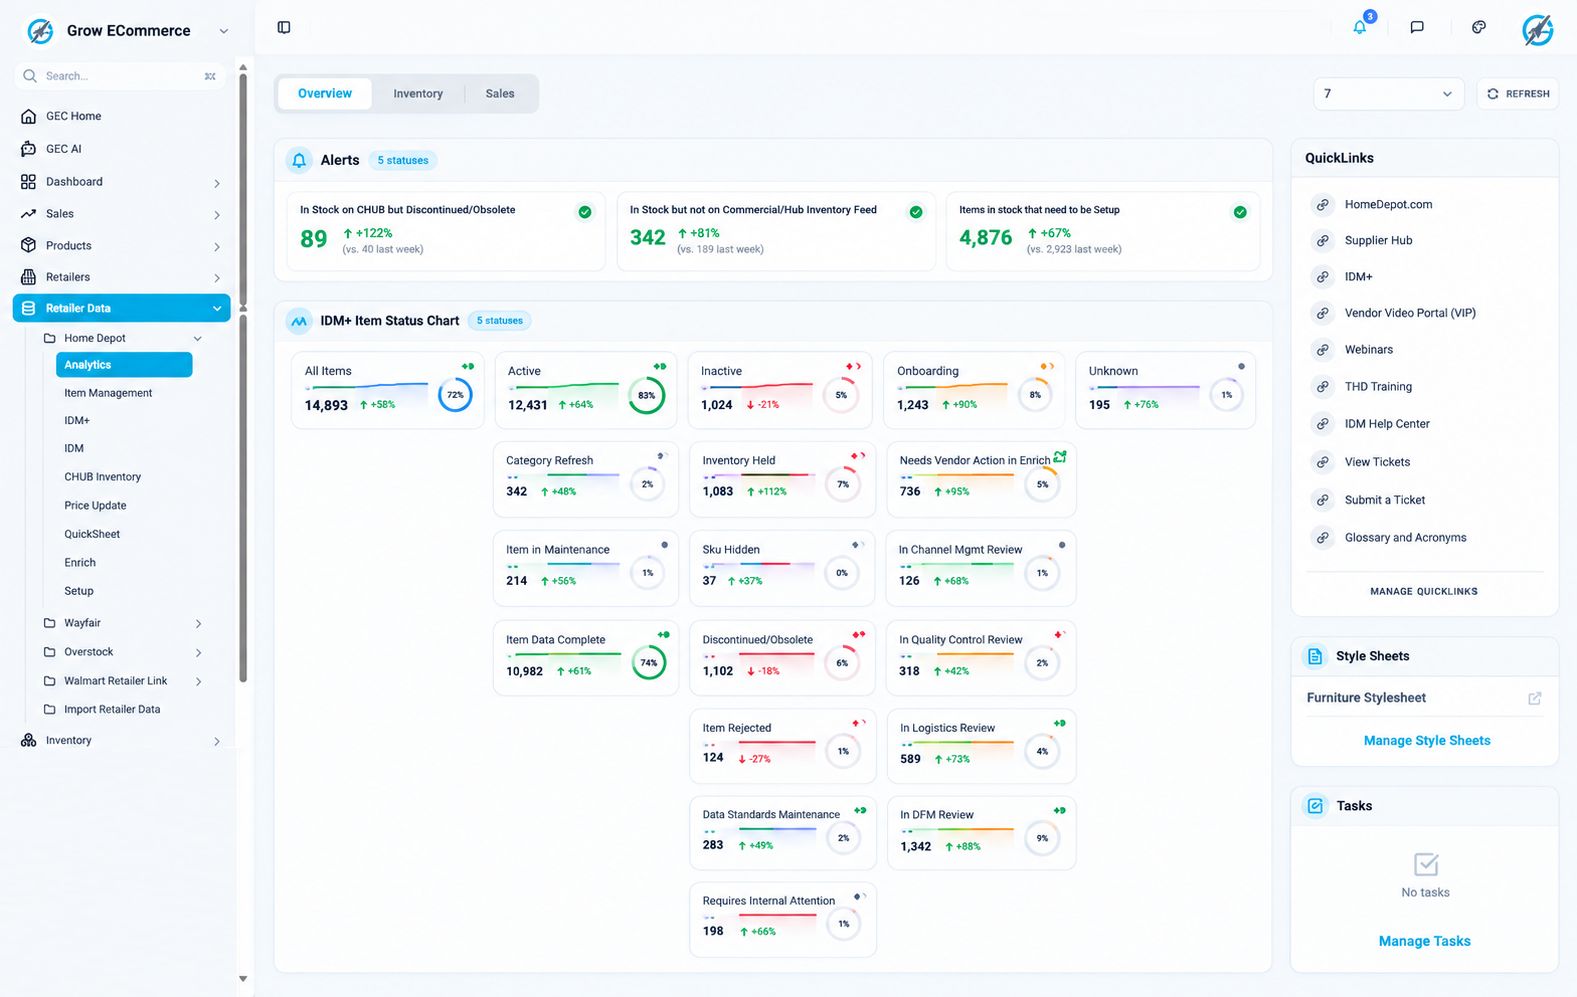Open Item Management in sidebar
This screenshot has width=1577, height=997.
[x=108, y=393]
